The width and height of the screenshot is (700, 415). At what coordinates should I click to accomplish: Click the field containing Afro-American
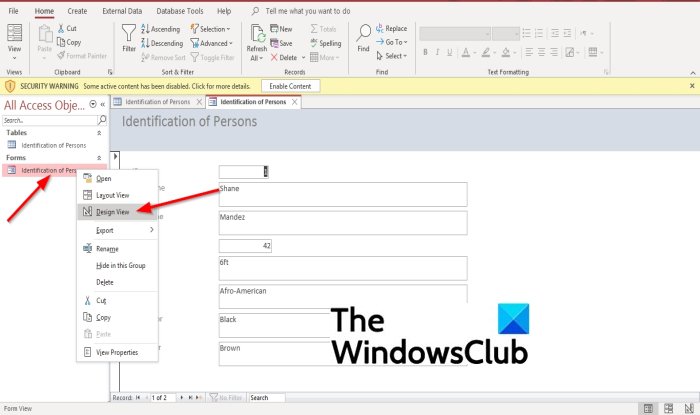pos(343,296)
